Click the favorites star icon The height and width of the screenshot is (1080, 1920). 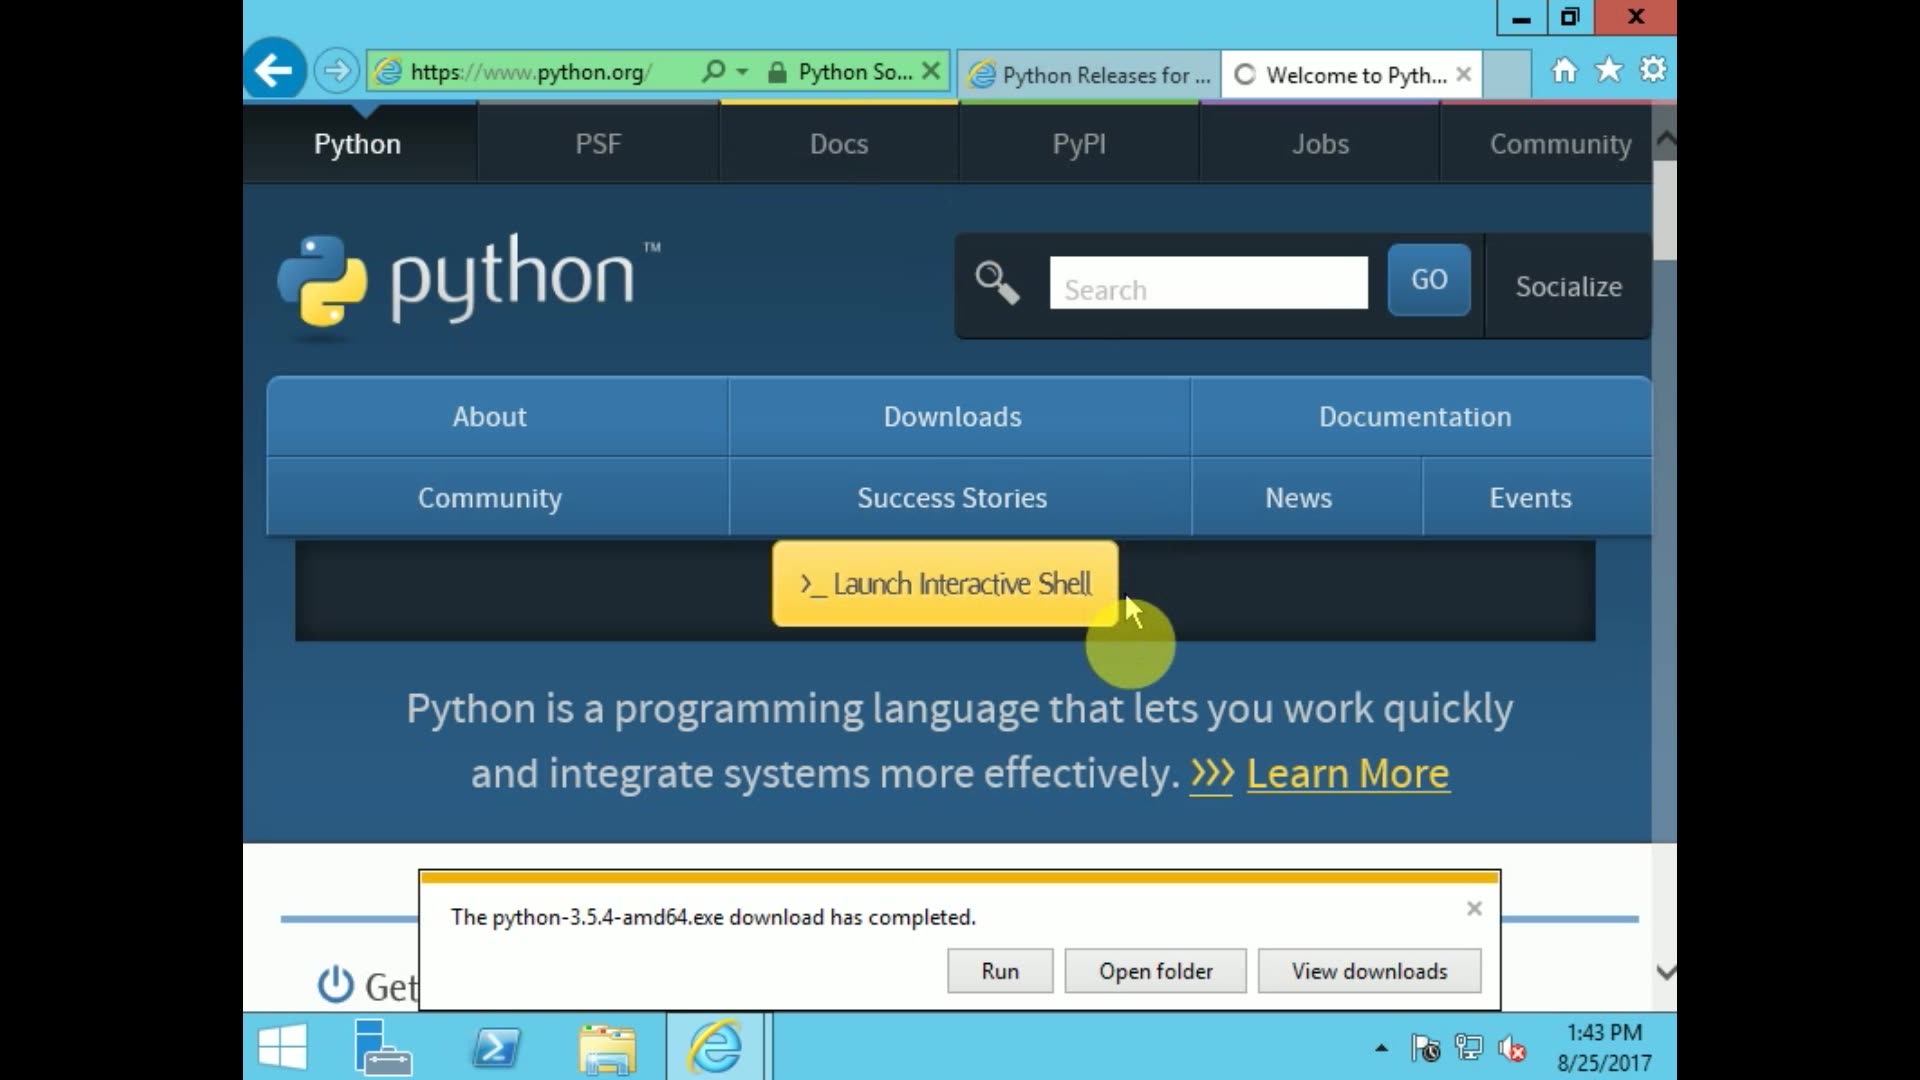point(1609,70)
